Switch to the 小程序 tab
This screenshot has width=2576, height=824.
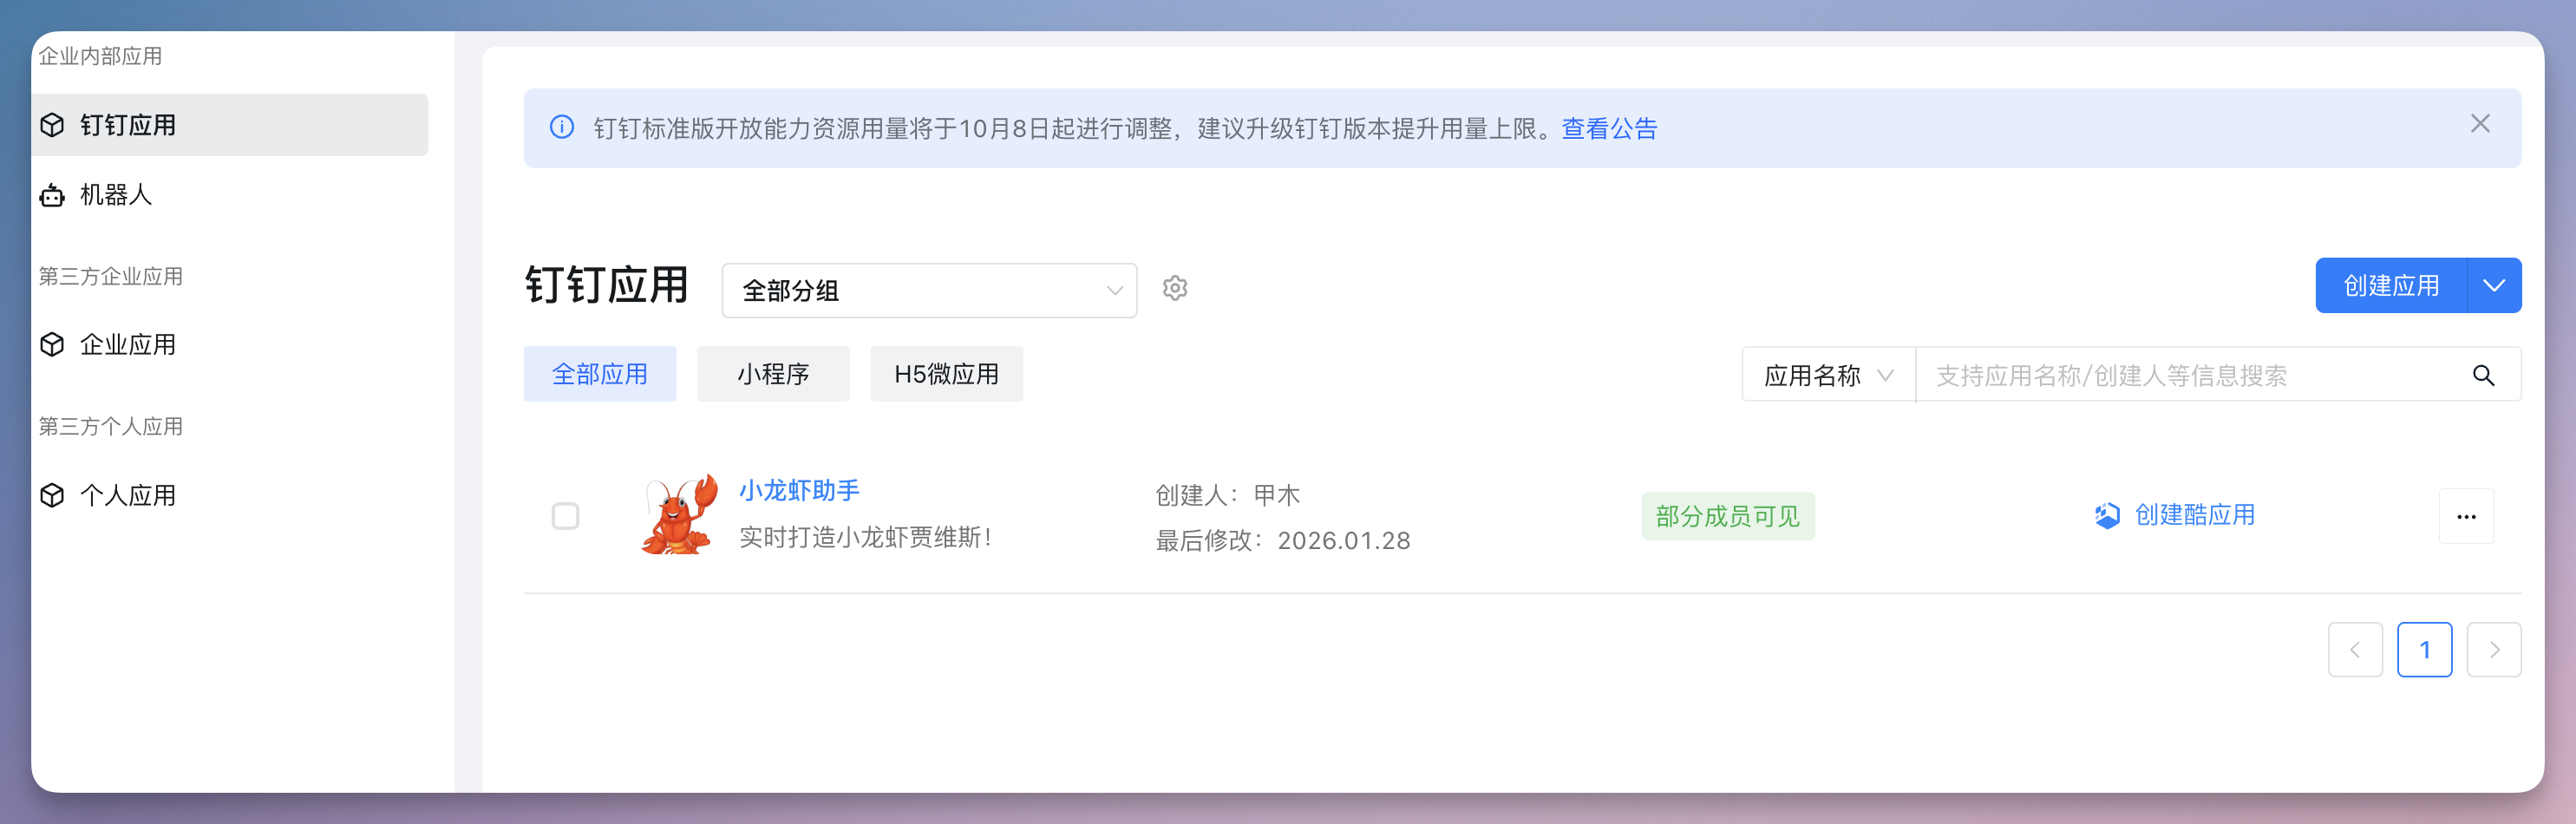tap(773, 374)
